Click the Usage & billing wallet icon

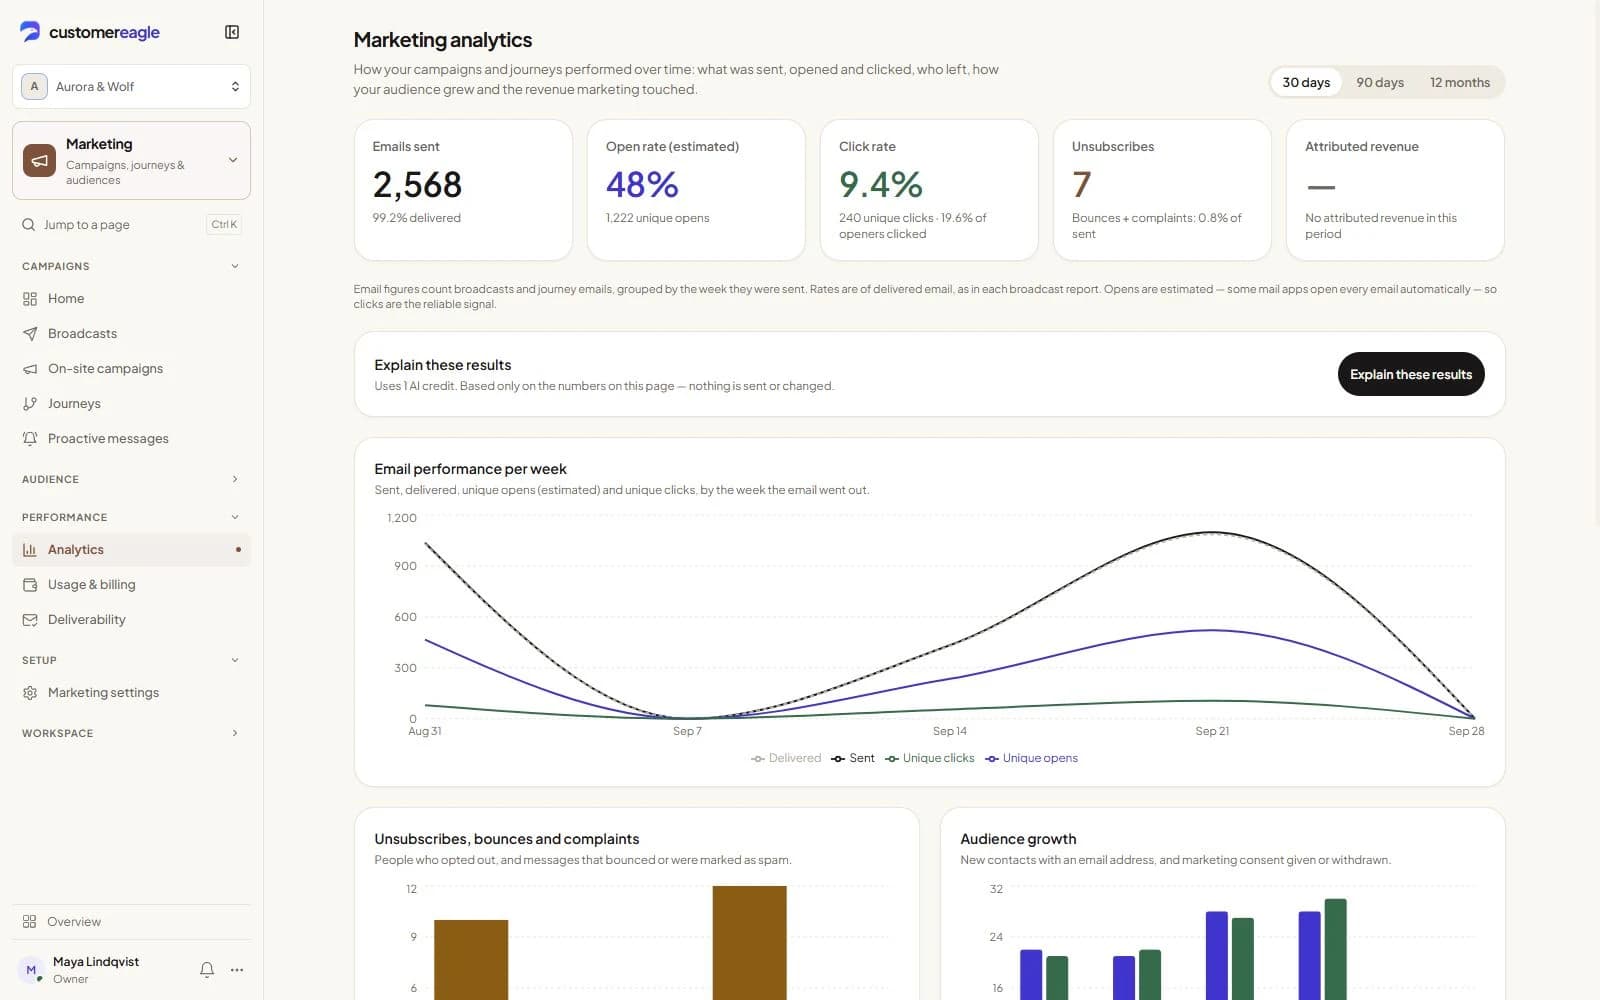pos(30,585)
